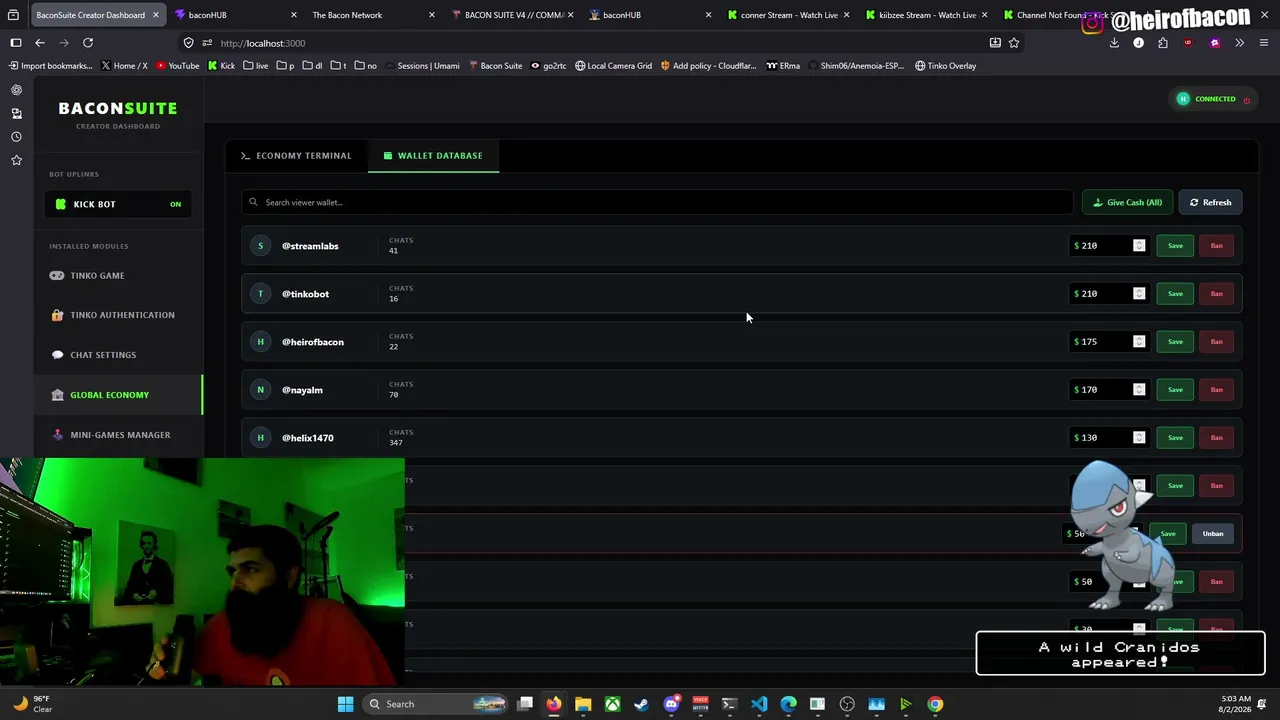Image resolution: width=1280 pixels, height=720 pixels.
Task: Open the browser sidebar history clock icon
Action: pyautogui.click(x=16, y=137)
